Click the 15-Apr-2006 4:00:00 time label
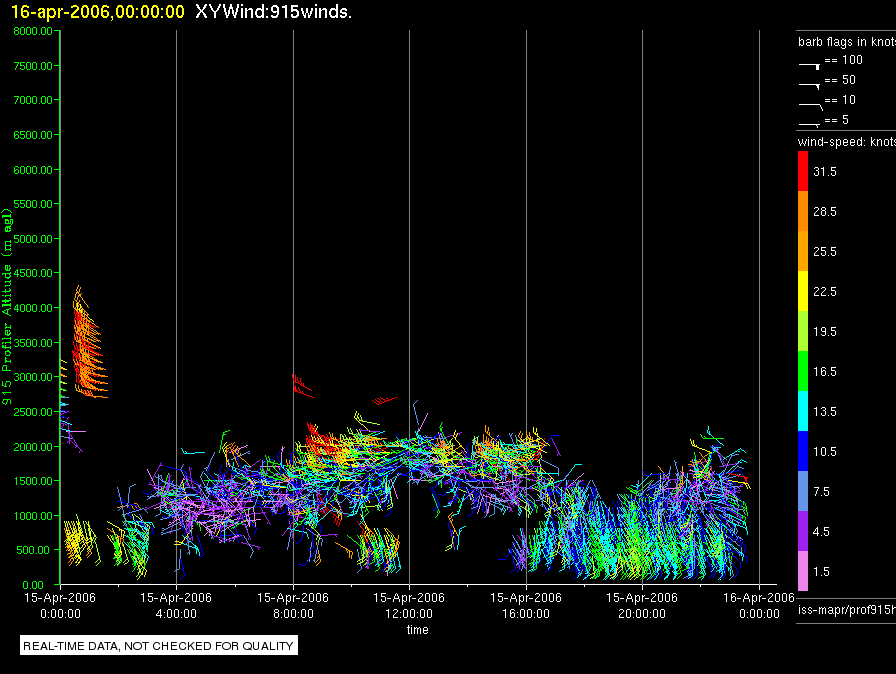The width and height of the screenshot is (896, 674). 176,605
